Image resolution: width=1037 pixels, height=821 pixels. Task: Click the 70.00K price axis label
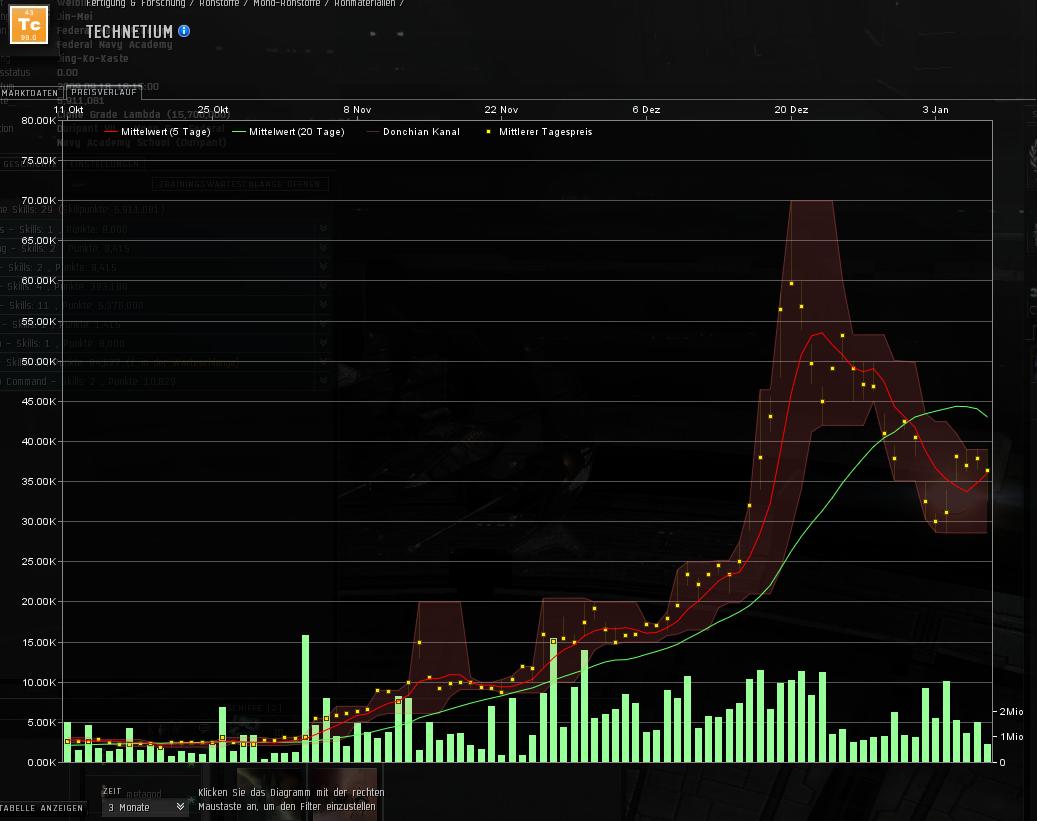[x=39, y=200]
